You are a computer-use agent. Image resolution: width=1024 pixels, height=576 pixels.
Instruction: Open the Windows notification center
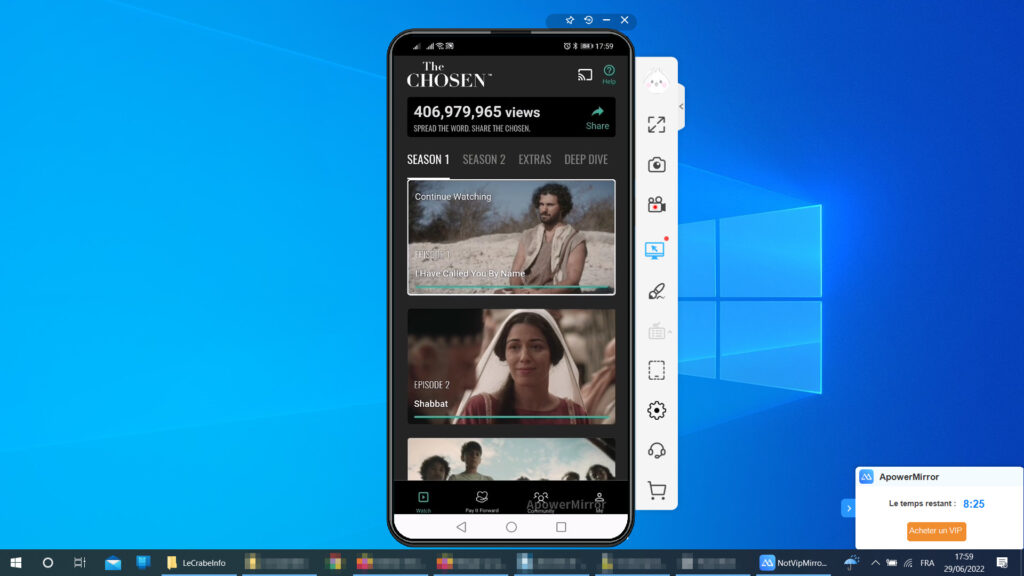pos(1002,562)
